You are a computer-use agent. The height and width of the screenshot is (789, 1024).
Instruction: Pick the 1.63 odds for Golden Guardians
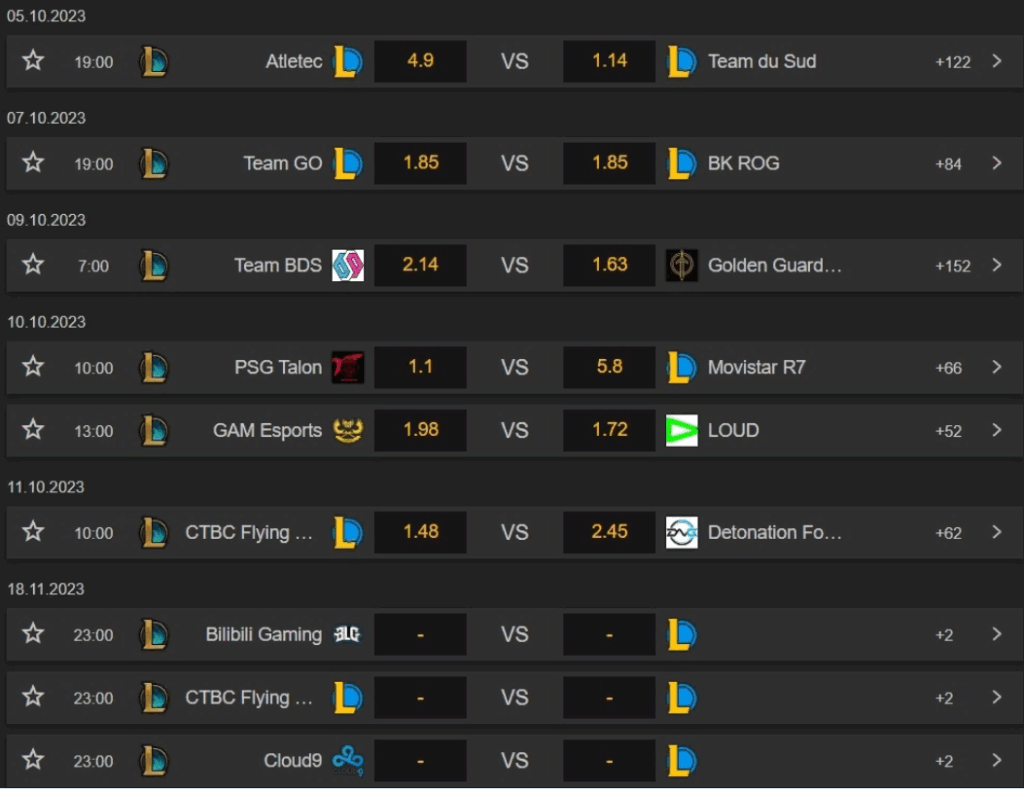(608, 265)
